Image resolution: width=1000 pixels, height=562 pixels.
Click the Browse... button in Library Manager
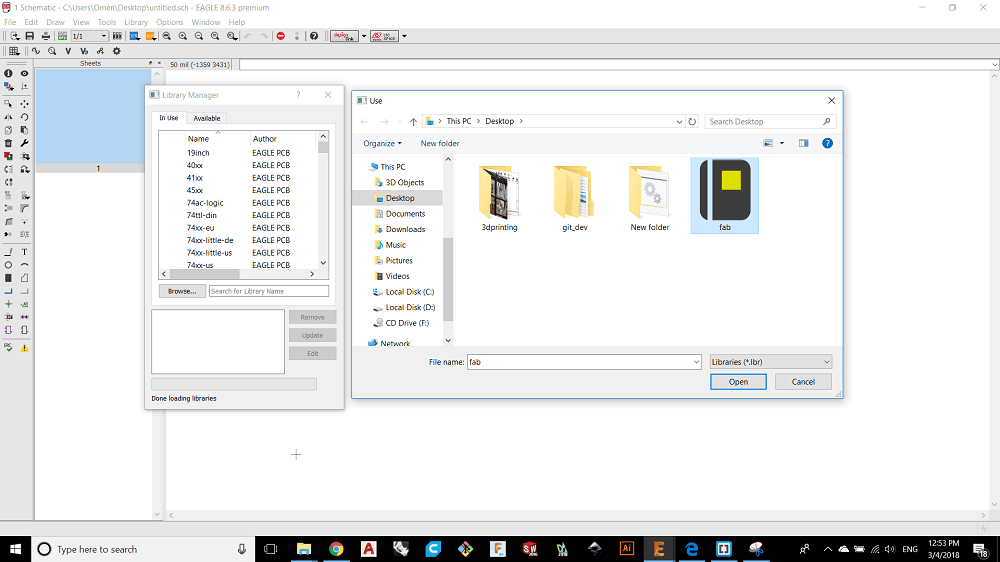click(x=182, y=291)
